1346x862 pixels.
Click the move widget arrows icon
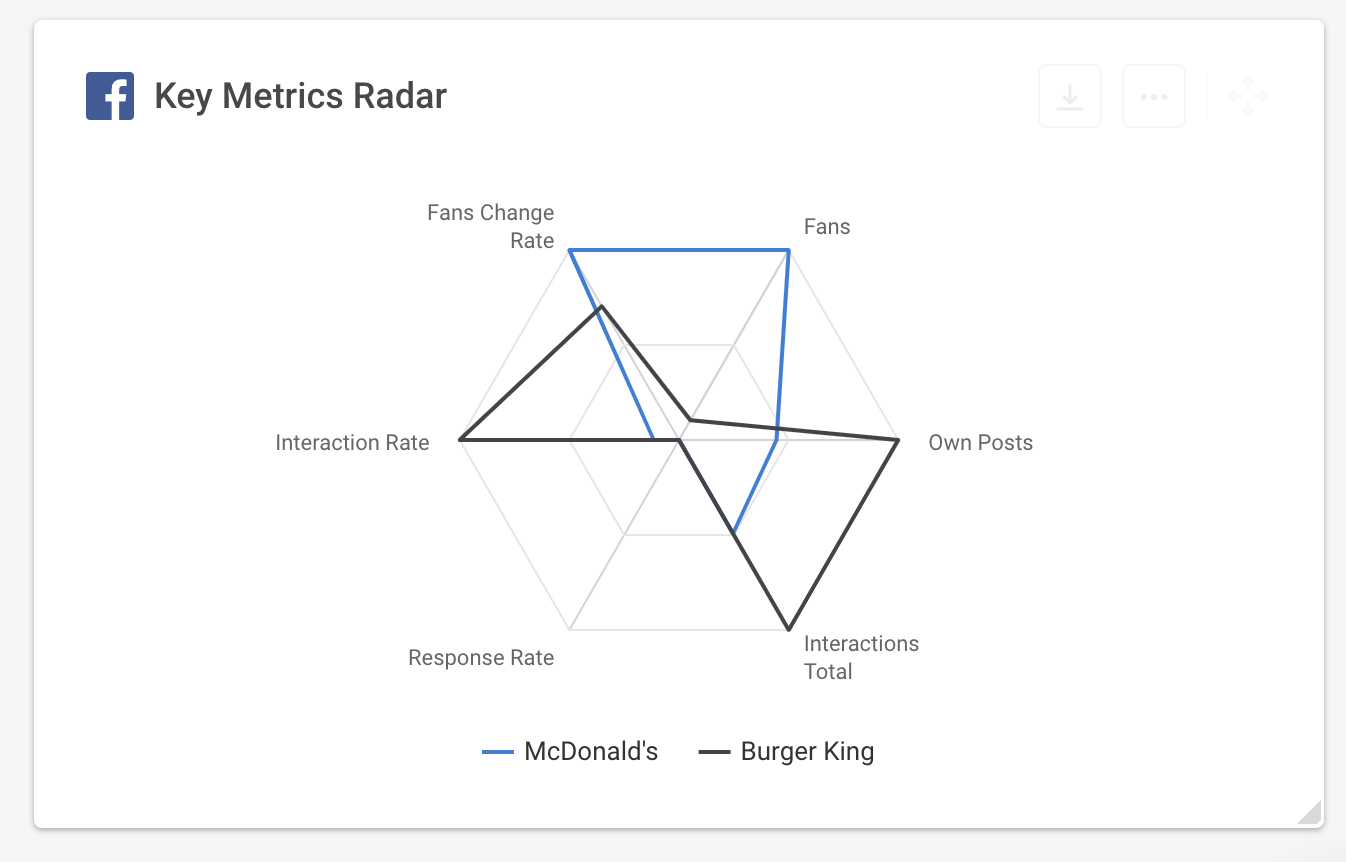coord(1248,97)
